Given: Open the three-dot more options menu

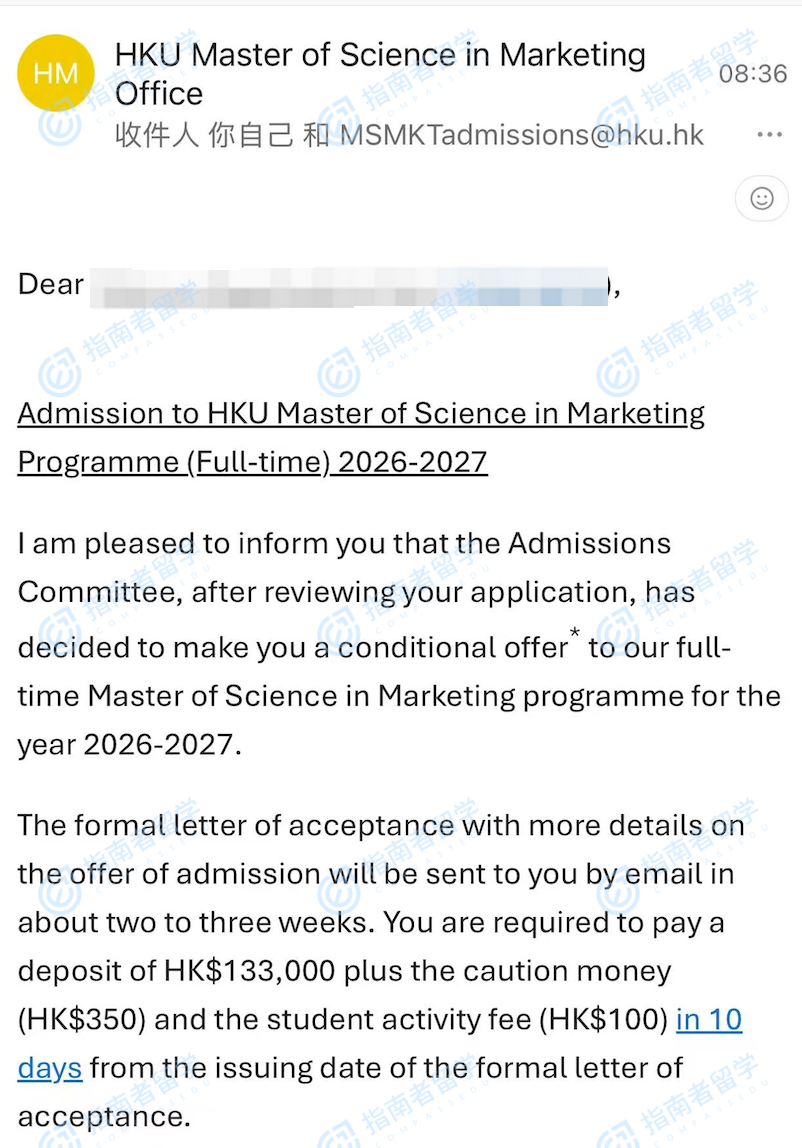Looking at the screenshot, I should pyautogui.click(x=769, y=135).
